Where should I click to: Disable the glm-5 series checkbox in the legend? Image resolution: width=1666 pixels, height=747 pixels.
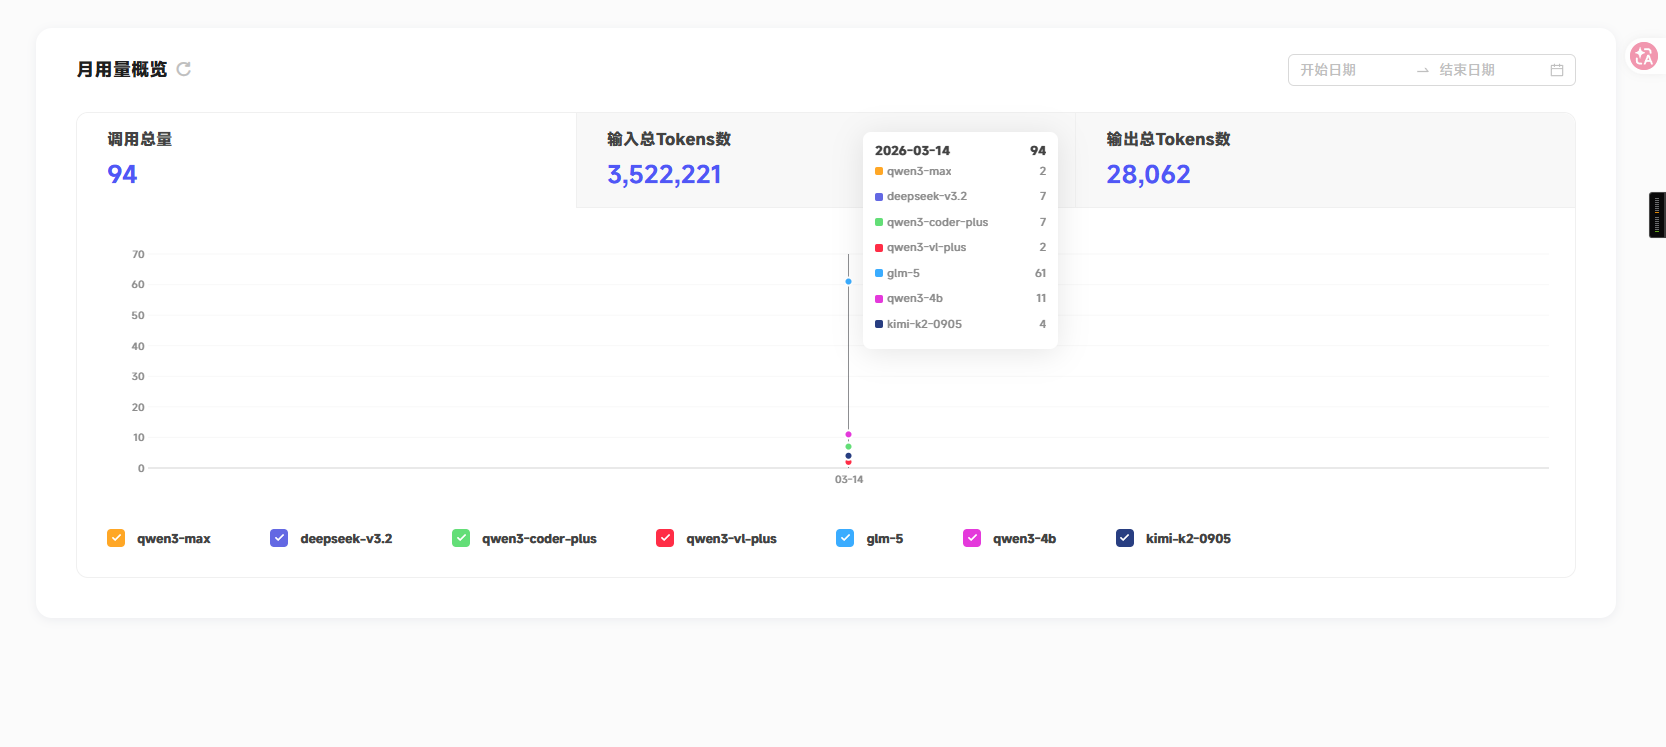tap(845, 538)
